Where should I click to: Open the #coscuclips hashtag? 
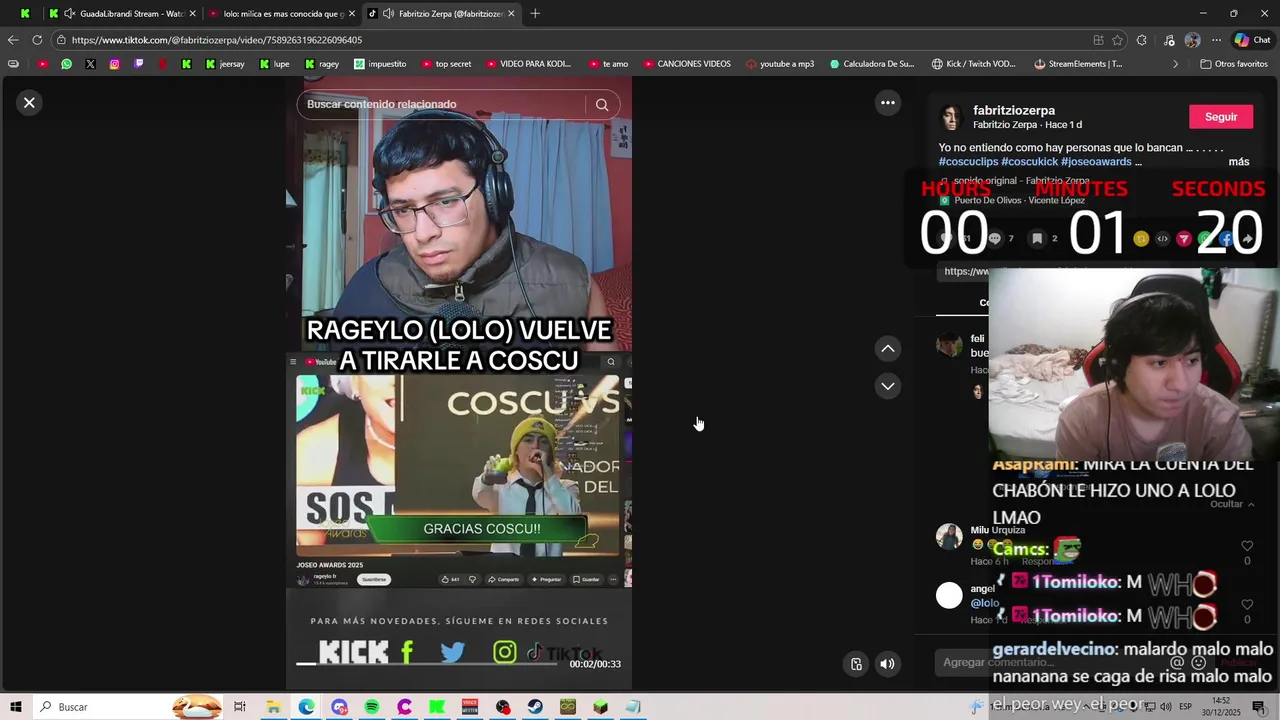[x=968, y=162]
